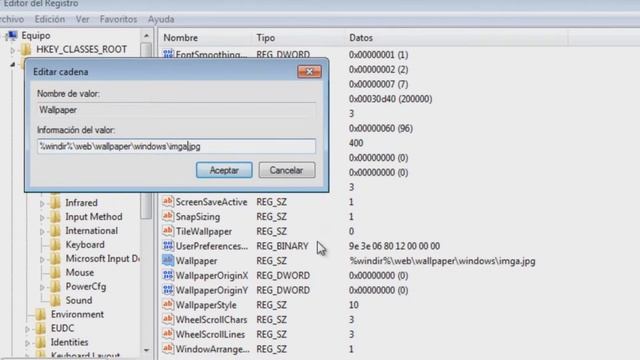The height and width of the screenshot is (360, 640).
Task: Click the Microsoft Input folder icon
Action: [55, 259]
